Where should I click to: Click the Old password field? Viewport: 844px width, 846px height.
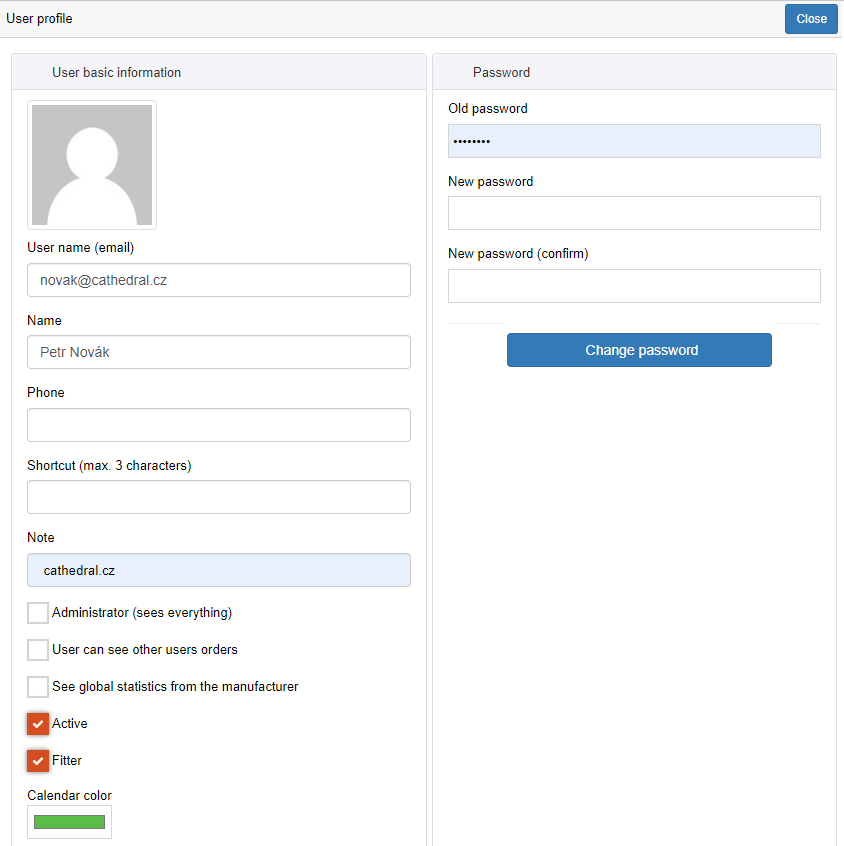click(x=634, y=141)
